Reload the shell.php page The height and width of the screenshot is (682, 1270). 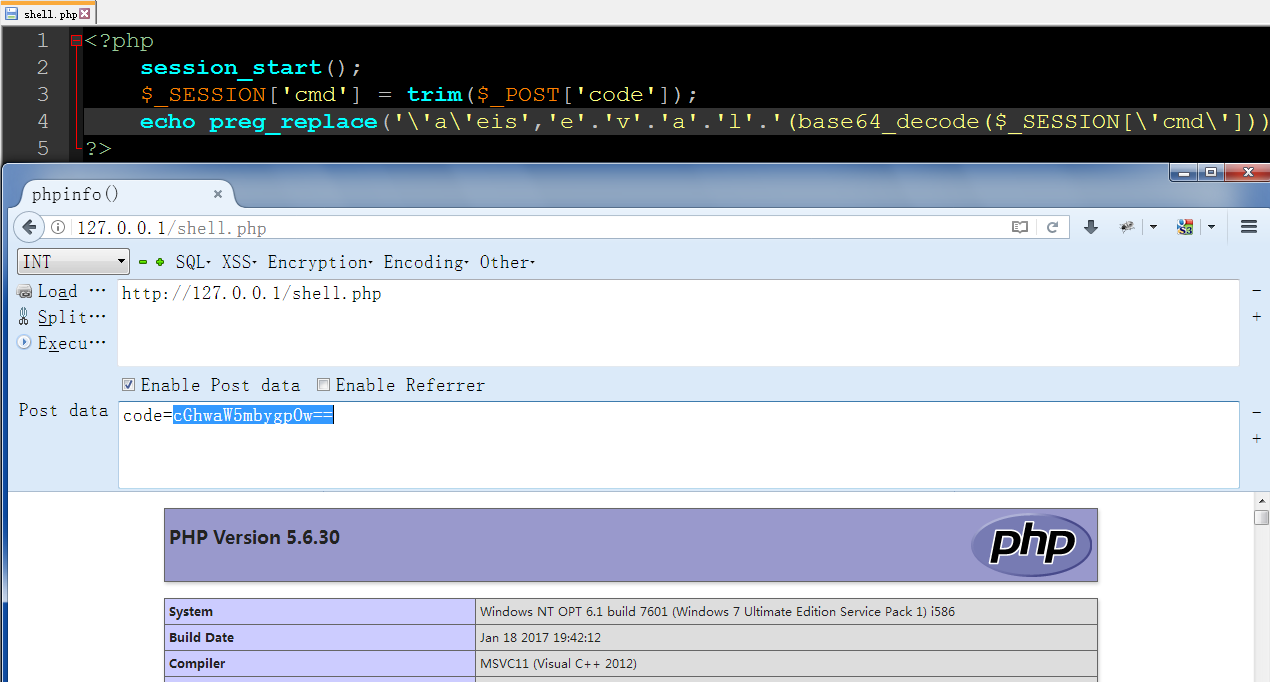1052,227
